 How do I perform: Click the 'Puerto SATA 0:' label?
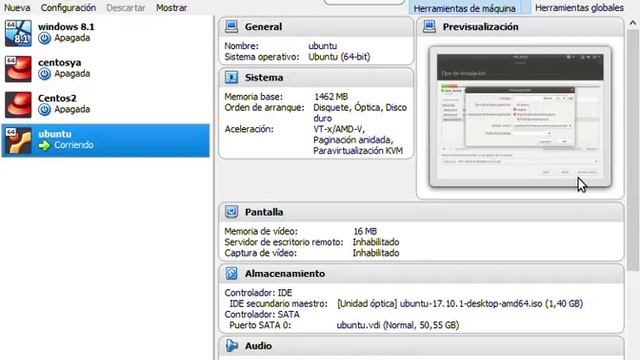(x=260, y=325)
